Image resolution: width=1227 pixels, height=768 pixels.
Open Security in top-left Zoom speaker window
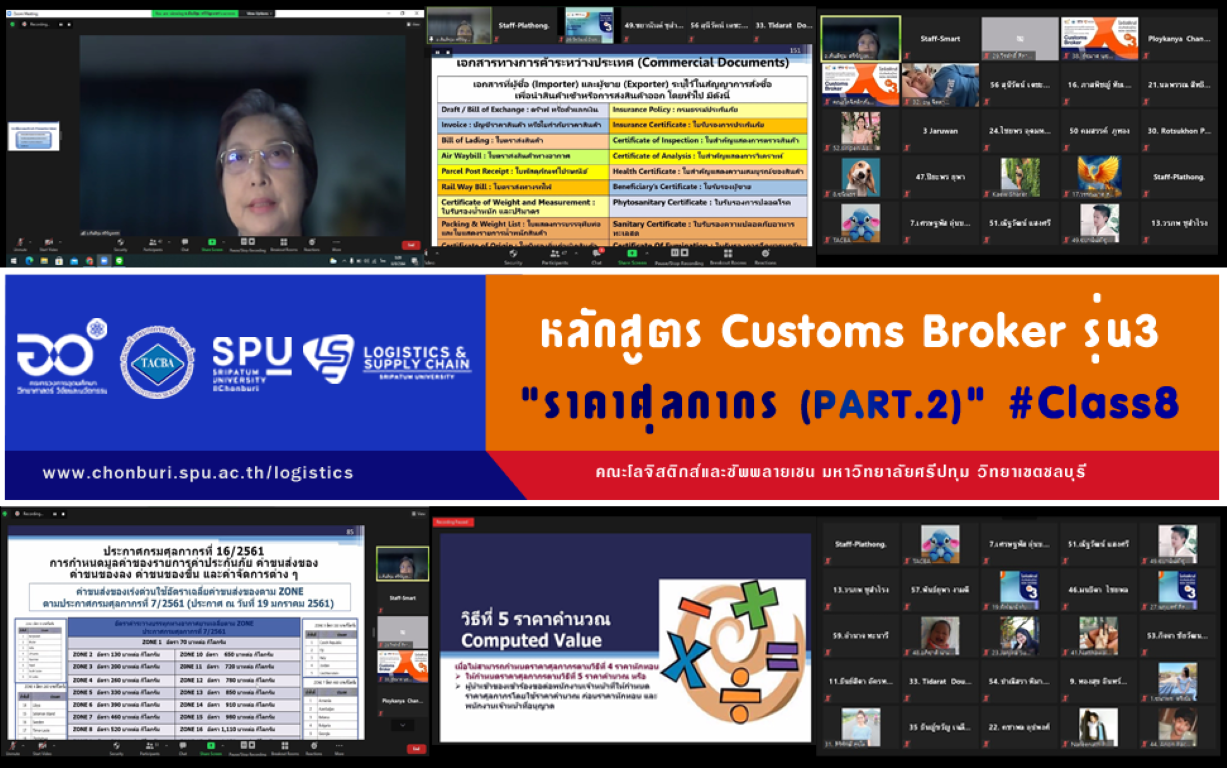pyautogui.click(x=119, y=243)
